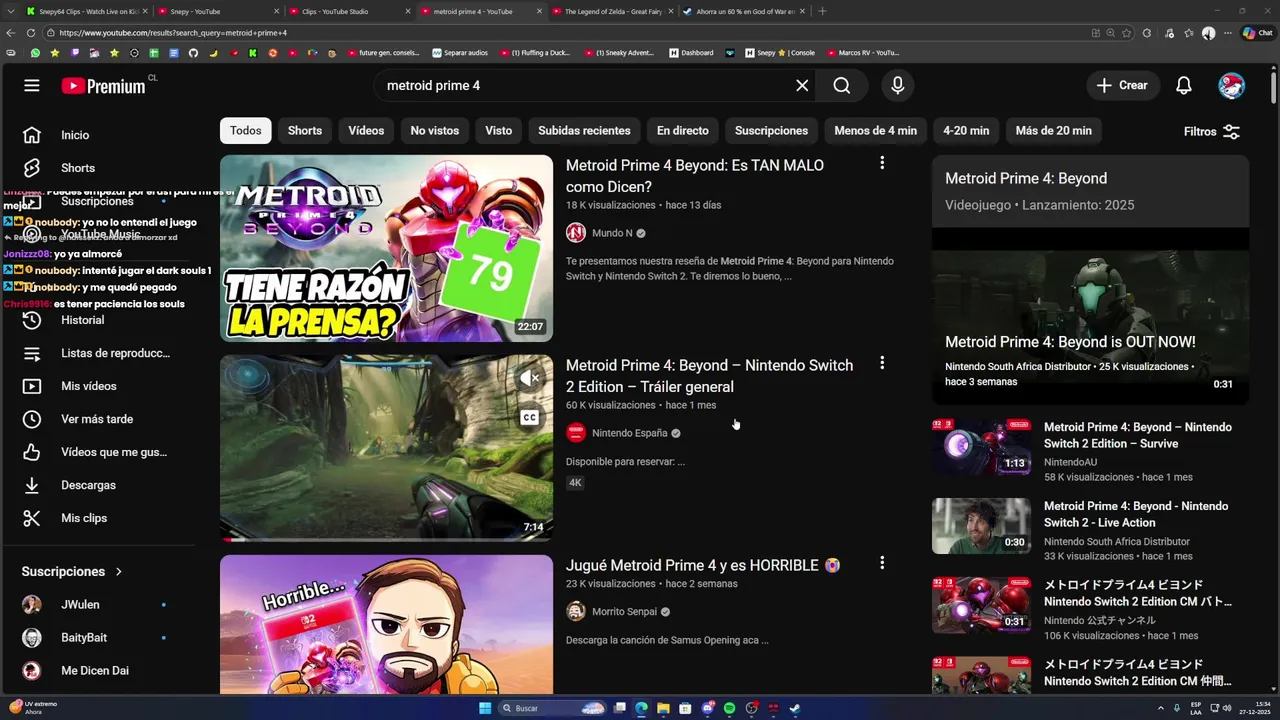This screenshot has height=720, width=1280.
Task: Open the Mundo N channel link
Action: (x=612, y=233)
